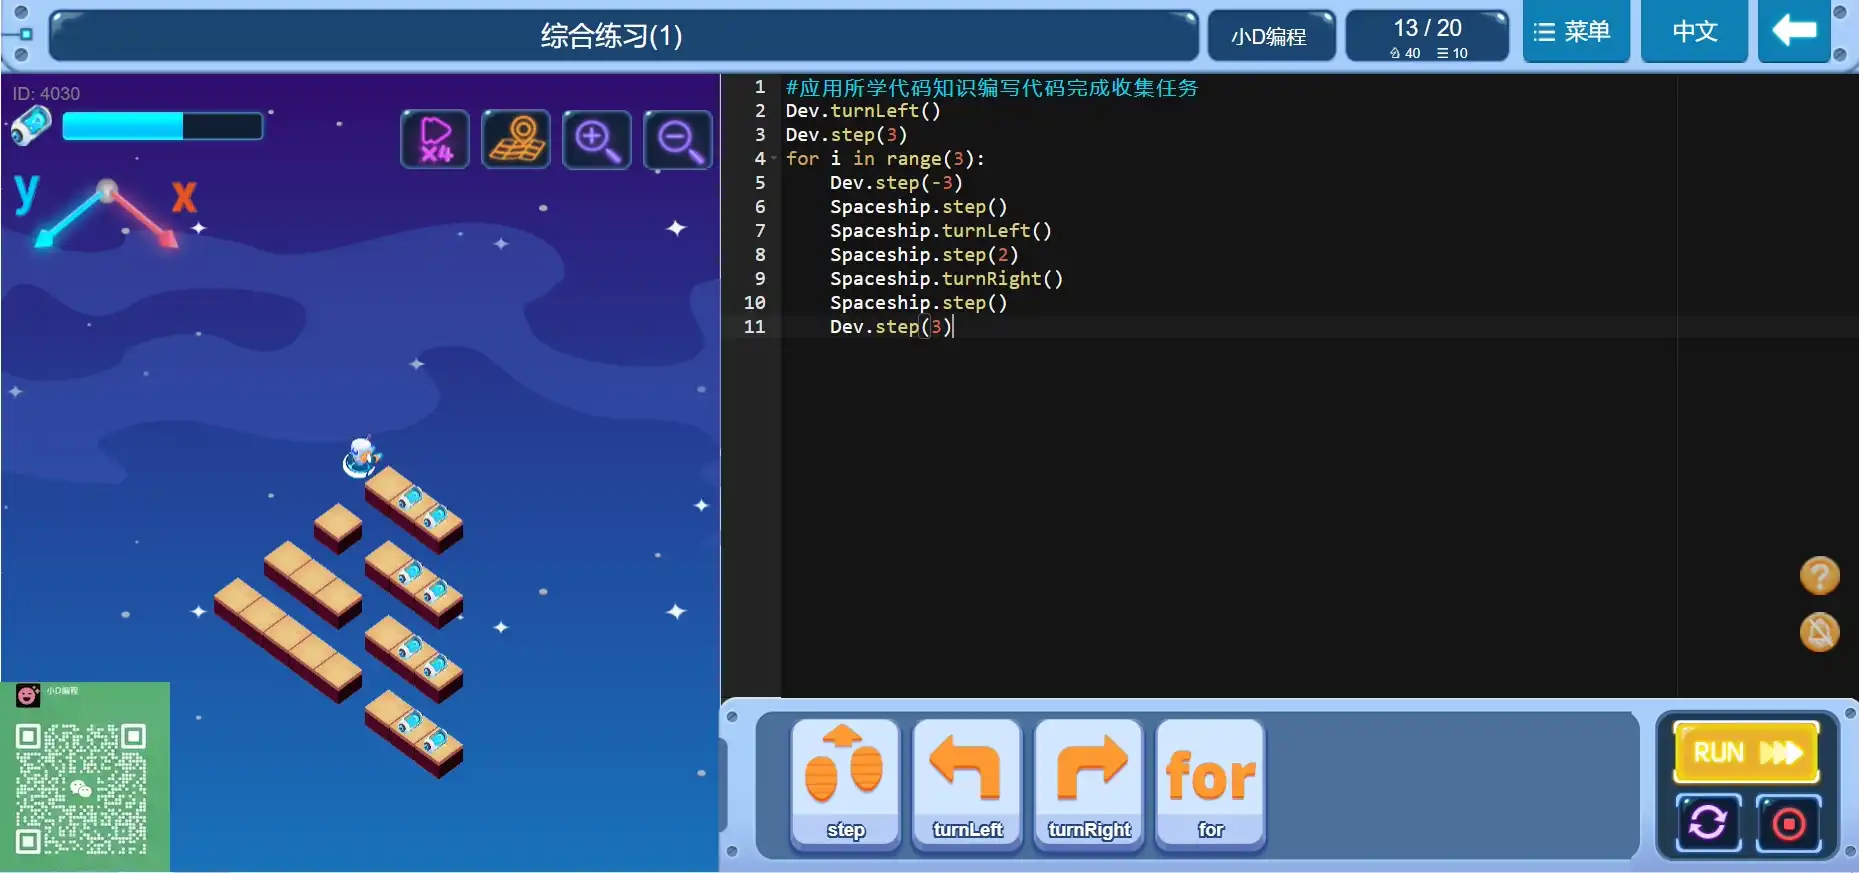Toggle the x4 playback speed button
This screenshot has height=873, width=1859.
pyautogui.click(x=435, y=139)
